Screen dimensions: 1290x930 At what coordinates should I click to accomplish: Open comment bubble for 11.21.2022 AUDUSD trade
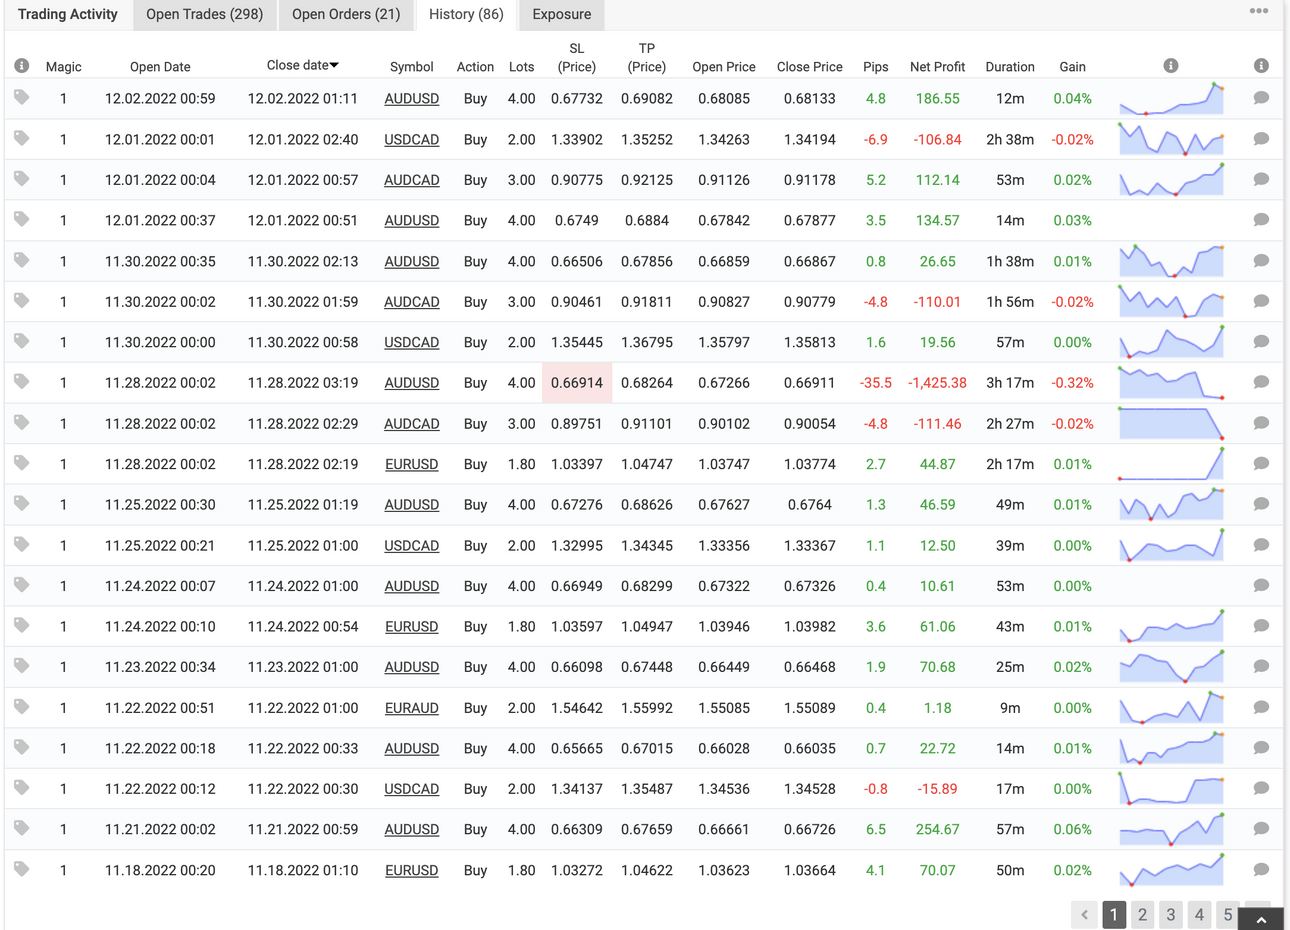[x=1261, y=828]
